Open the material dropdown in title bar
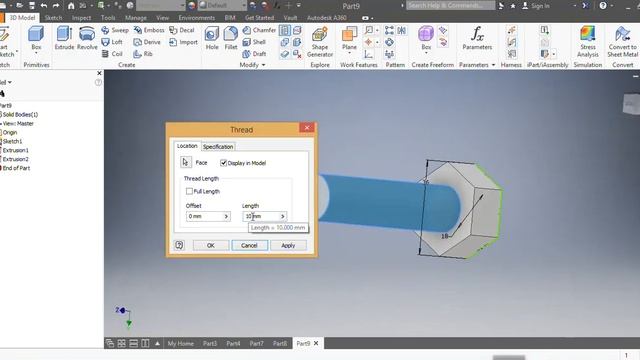The height and width of the screenshot is (360, 640). pyautogui.click(x=182, y=6)
